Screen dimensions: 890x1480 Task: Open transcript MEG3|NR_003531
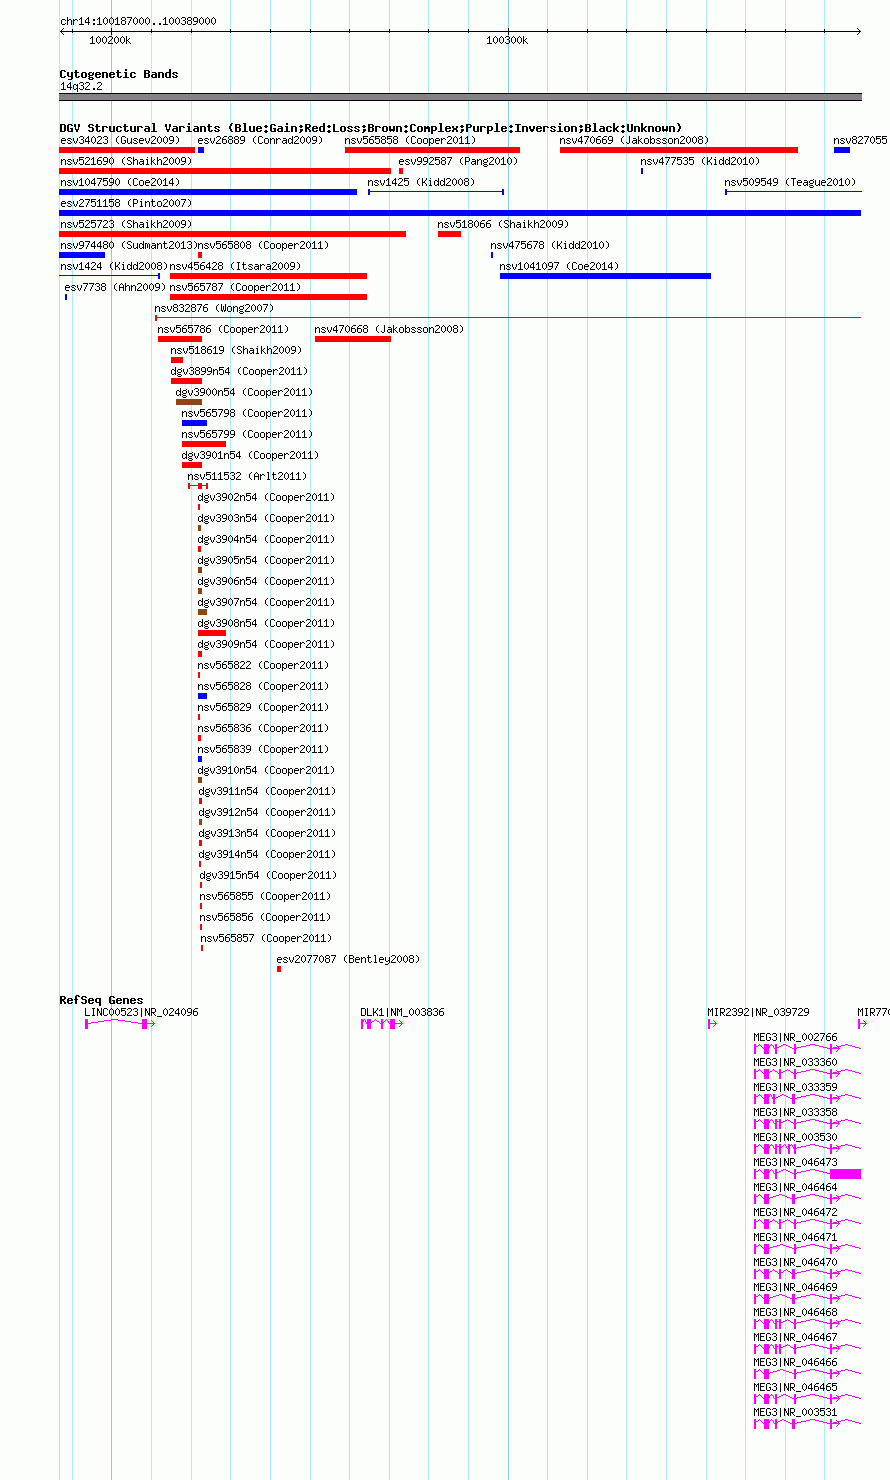796,1412
